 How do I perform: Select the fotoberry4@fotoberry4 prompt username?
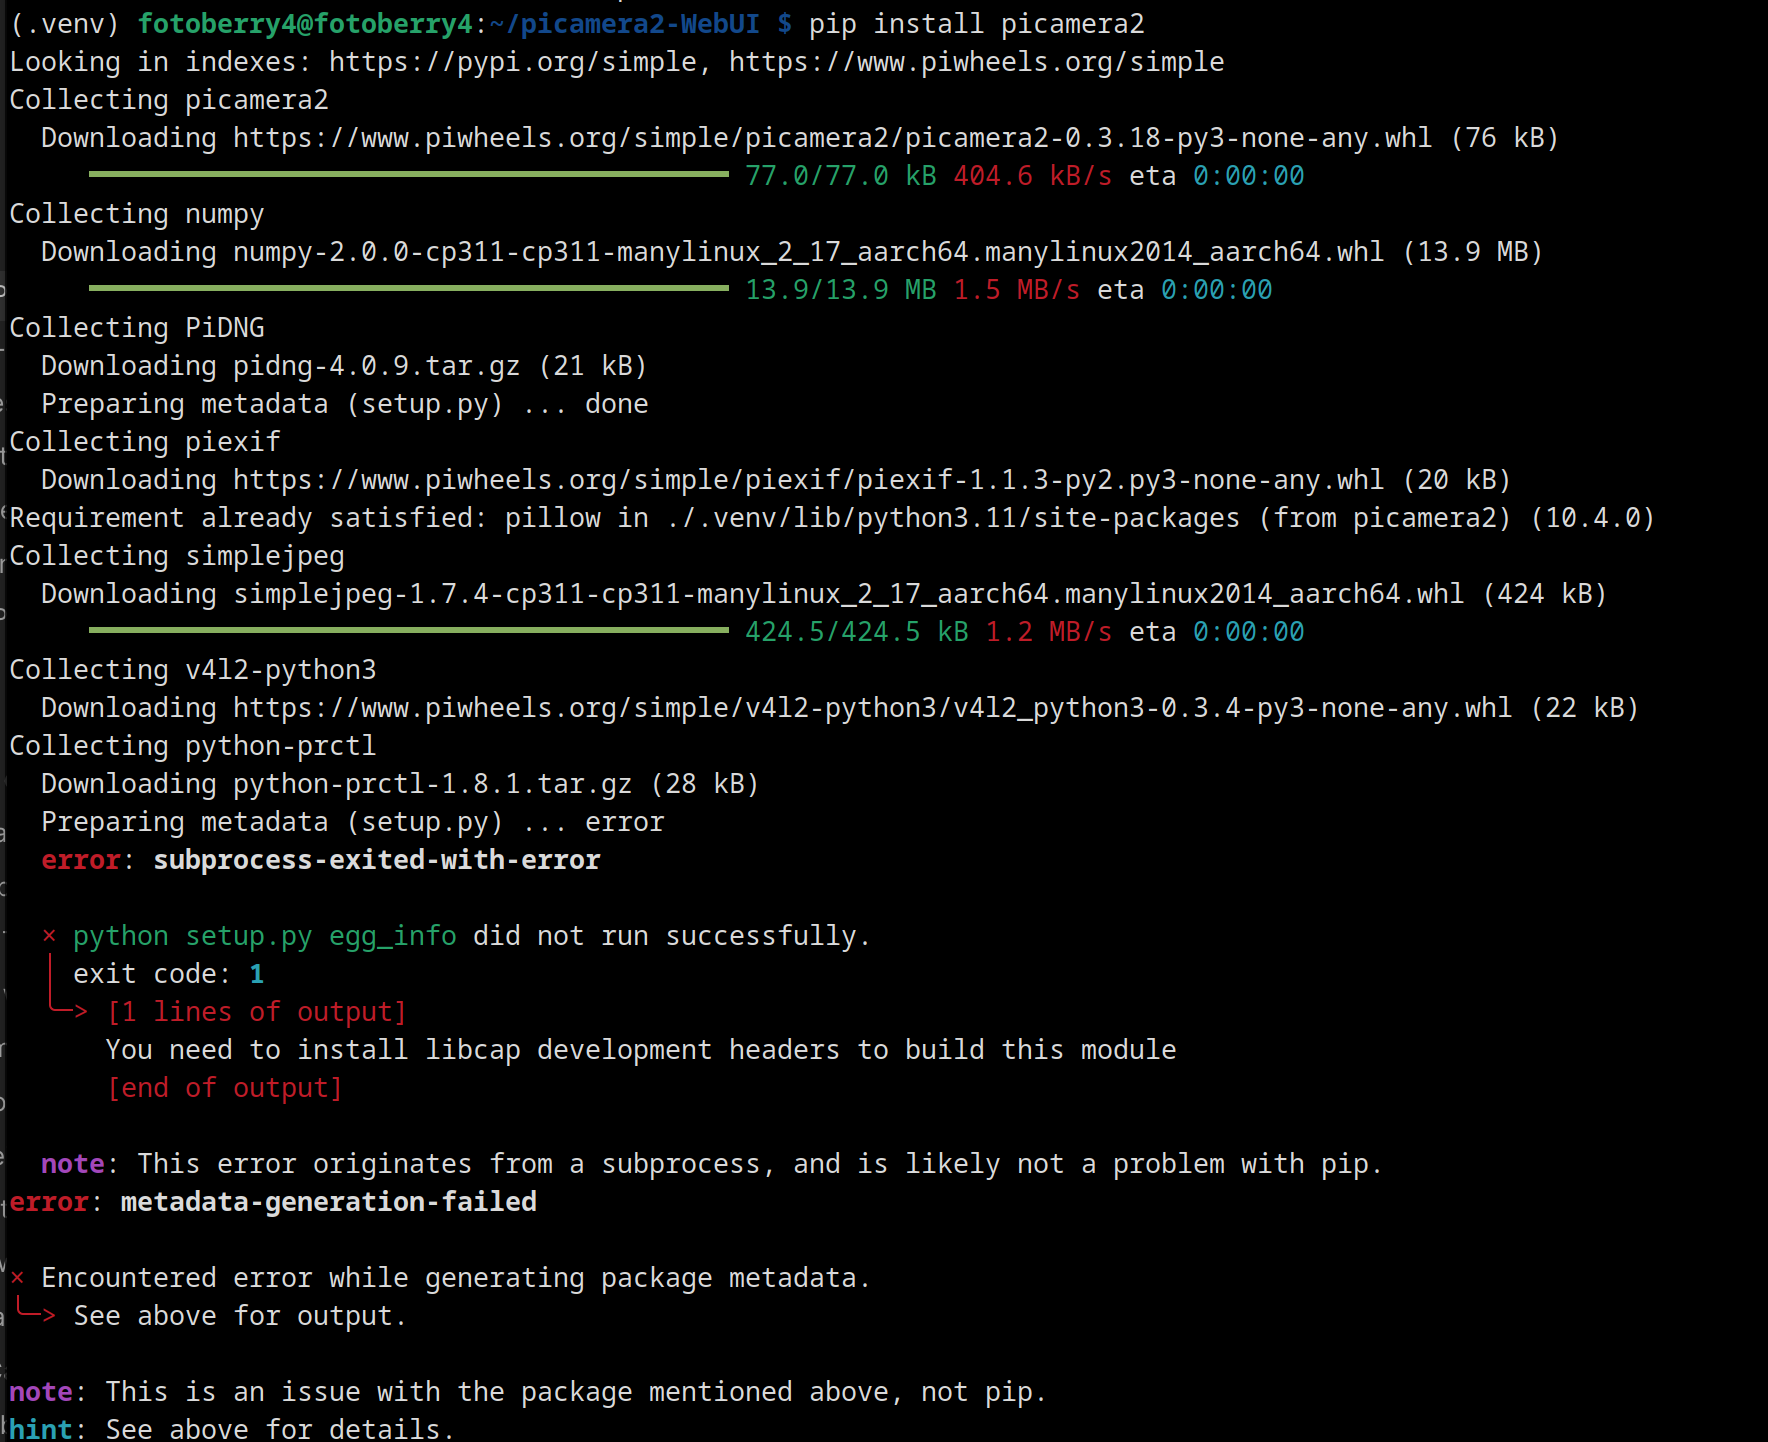click(305, 24)
